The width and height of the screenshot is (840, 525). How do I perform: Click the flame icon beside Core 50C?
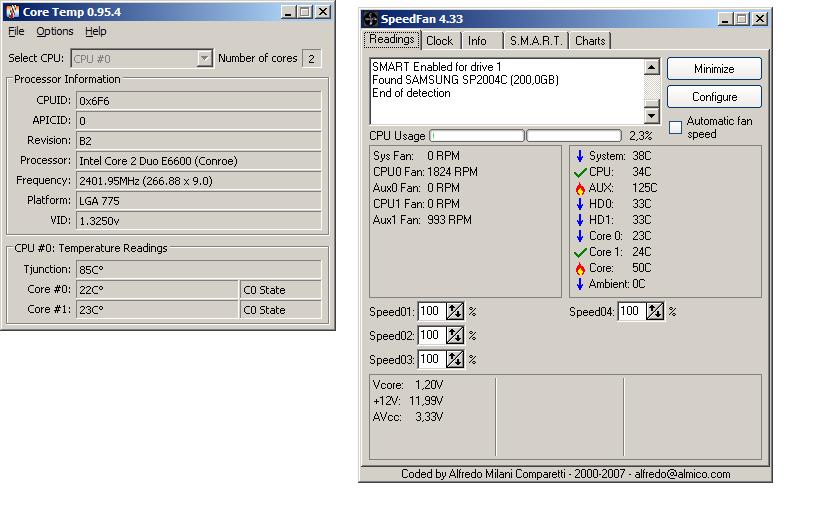click(x=580, y=268)
